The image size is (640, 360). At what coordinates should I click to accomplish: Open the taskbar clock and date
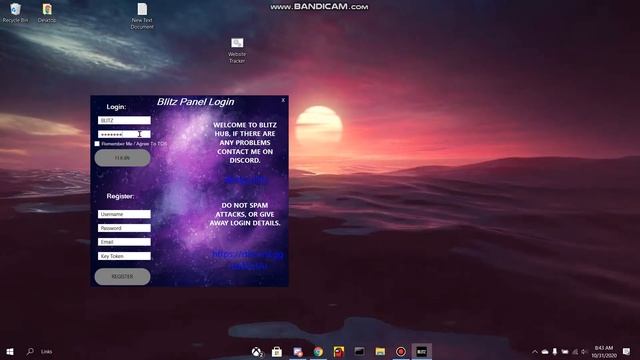click(x=604, y=351)
